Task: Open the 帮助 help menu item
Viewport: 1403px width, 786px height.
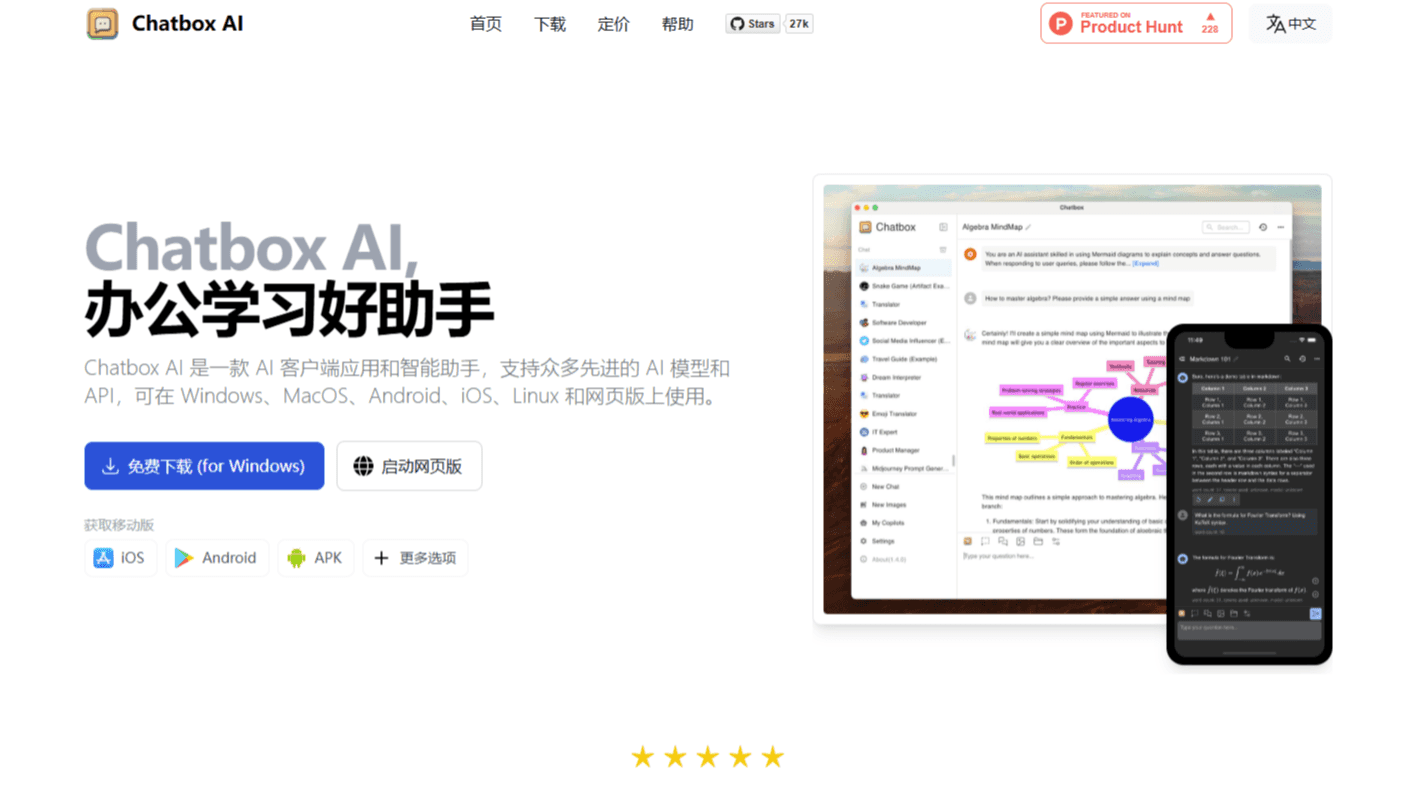Action: (x=678, y=24)
